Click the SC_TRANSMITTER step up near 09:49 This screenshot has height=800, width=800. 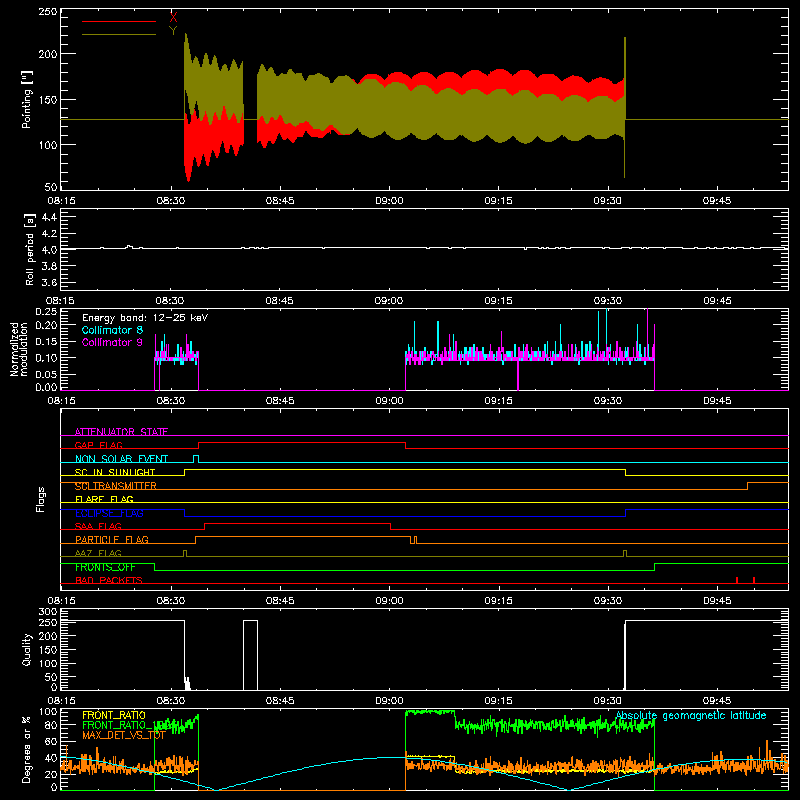point(748,486)
